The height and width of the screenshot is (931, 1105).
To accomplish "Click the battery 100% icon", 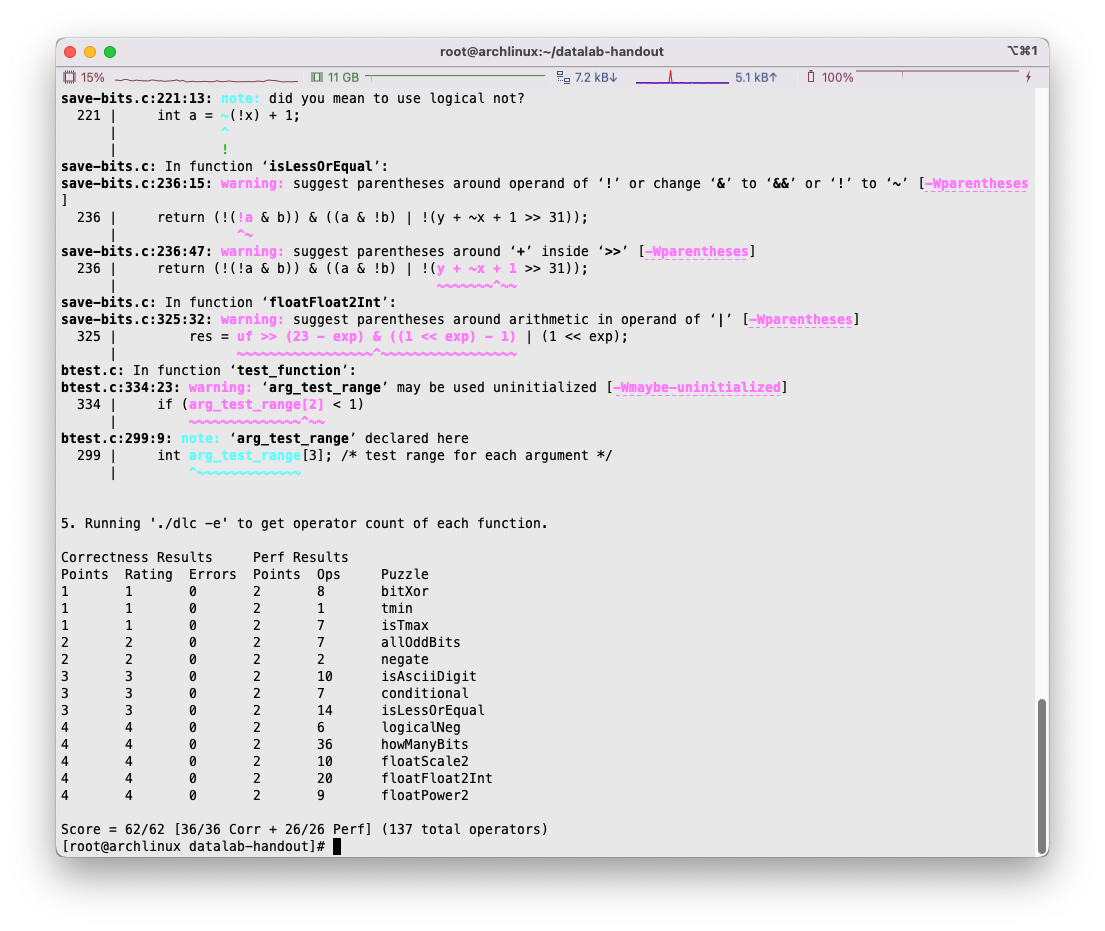I will coord(811,77).
